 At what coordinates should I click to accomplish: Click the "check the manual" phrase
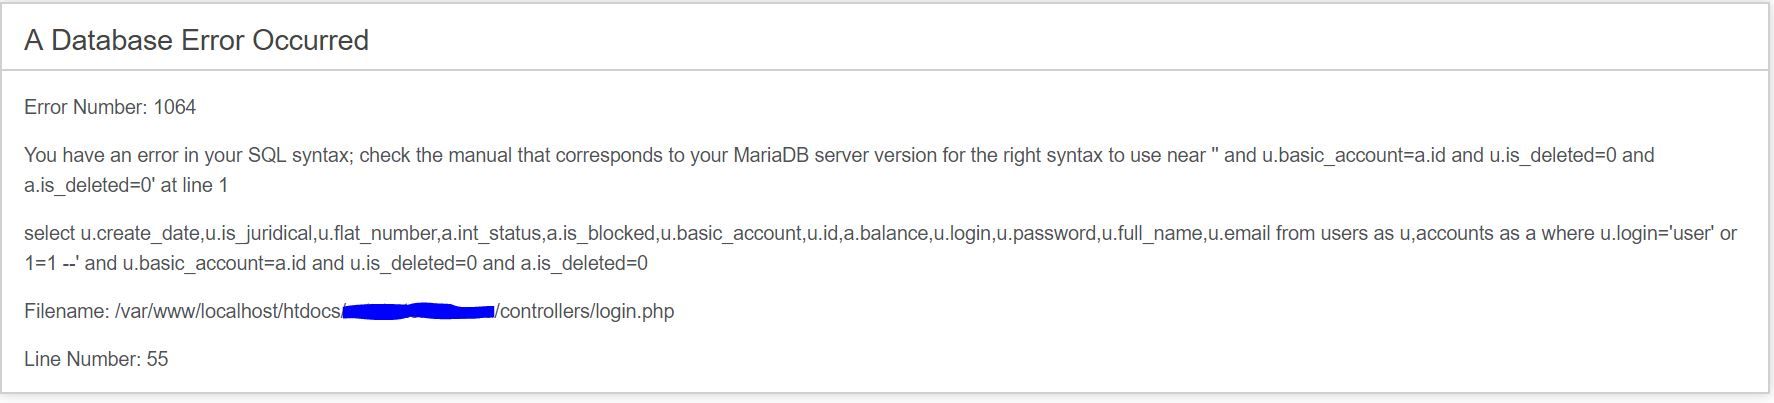[x=430, y=155]
